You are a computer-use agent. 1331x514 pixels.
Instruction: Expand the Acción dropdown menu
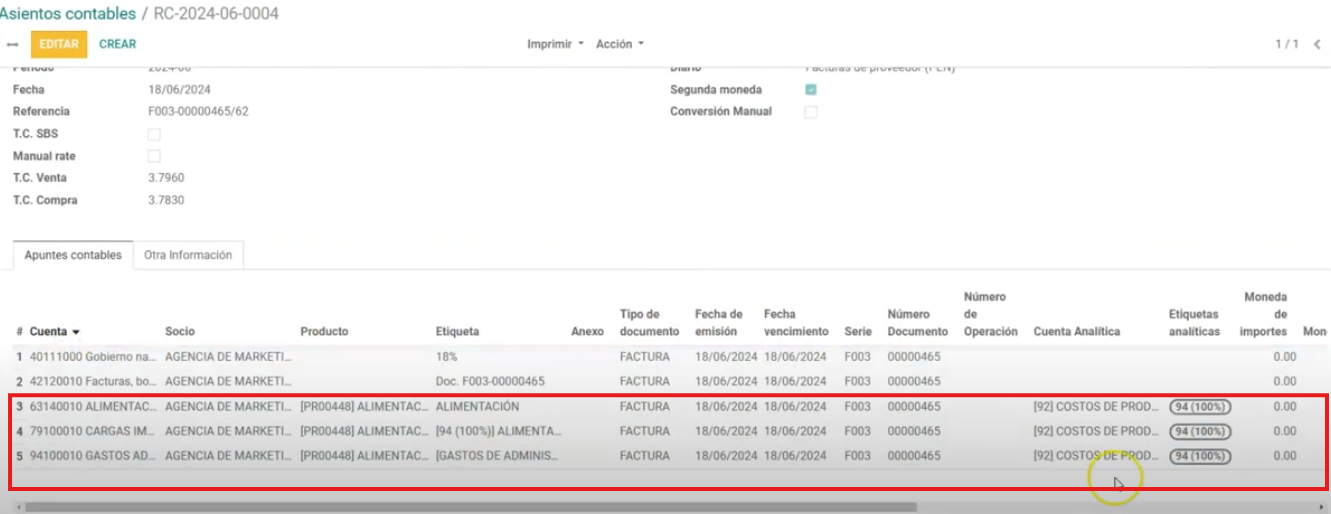(x=619, y=44)
